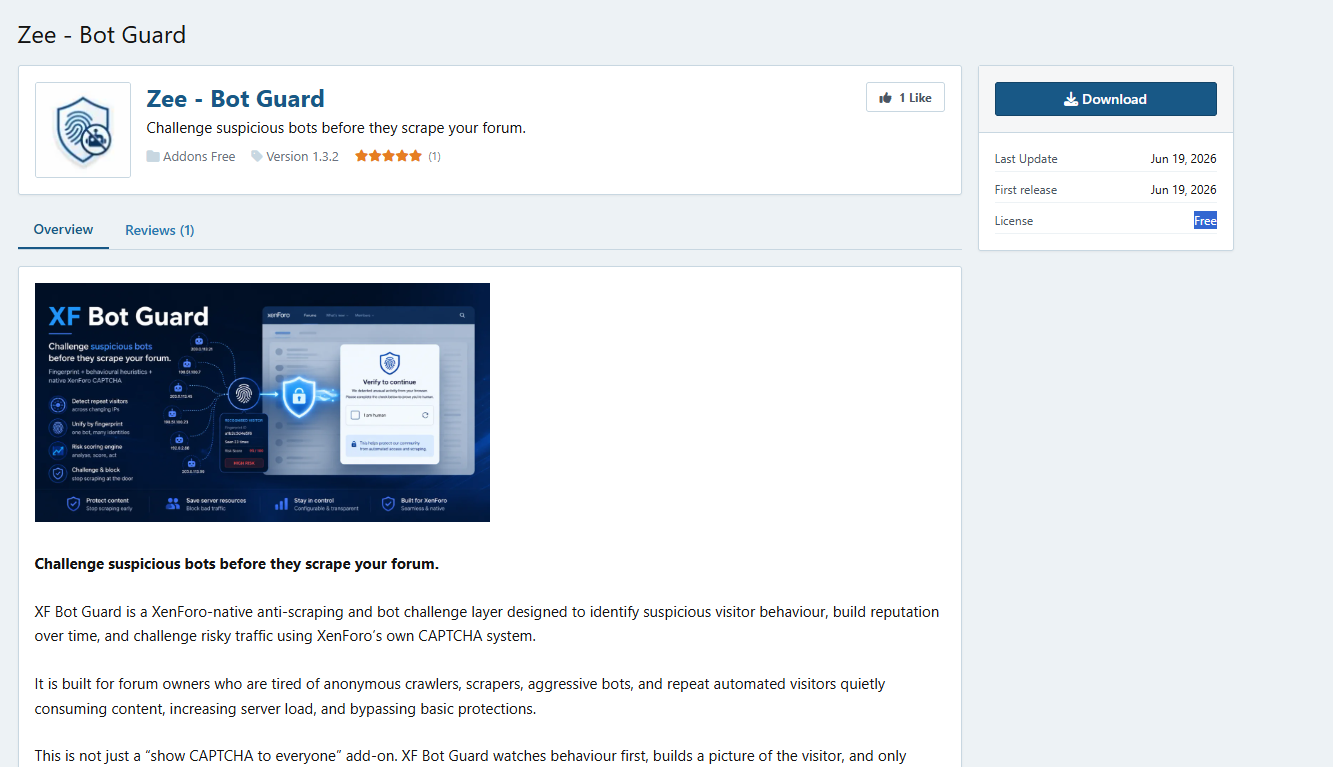Click the Last Update date Jun 19, 2026
The height and width of the screenshot is (767, 1333).
1183,159
